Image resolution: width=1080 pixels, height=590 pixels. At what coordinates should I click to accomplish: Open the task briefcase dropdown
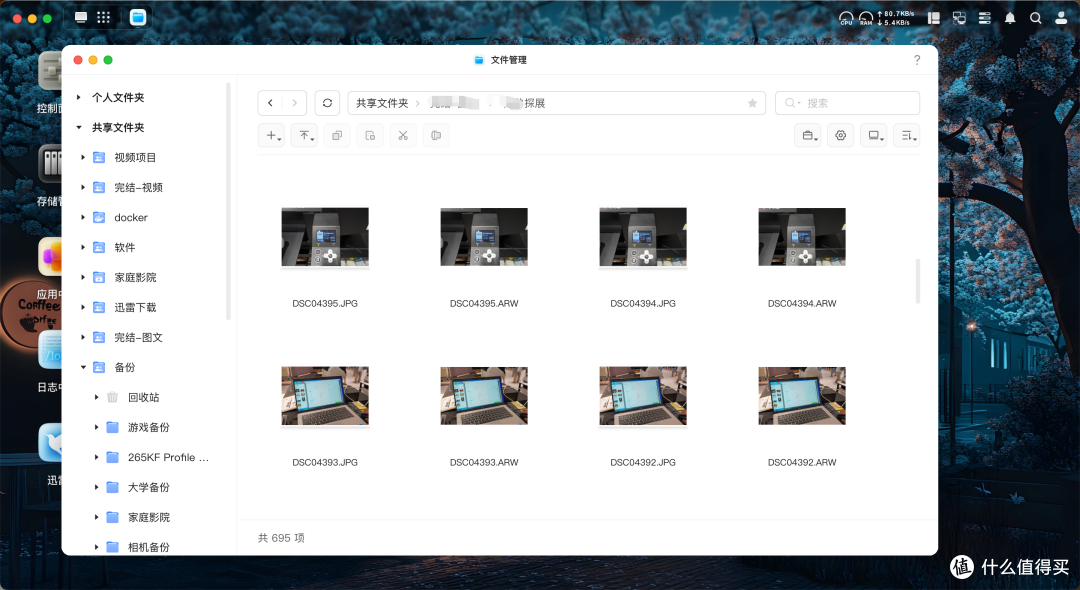click(x=807, y=136)
